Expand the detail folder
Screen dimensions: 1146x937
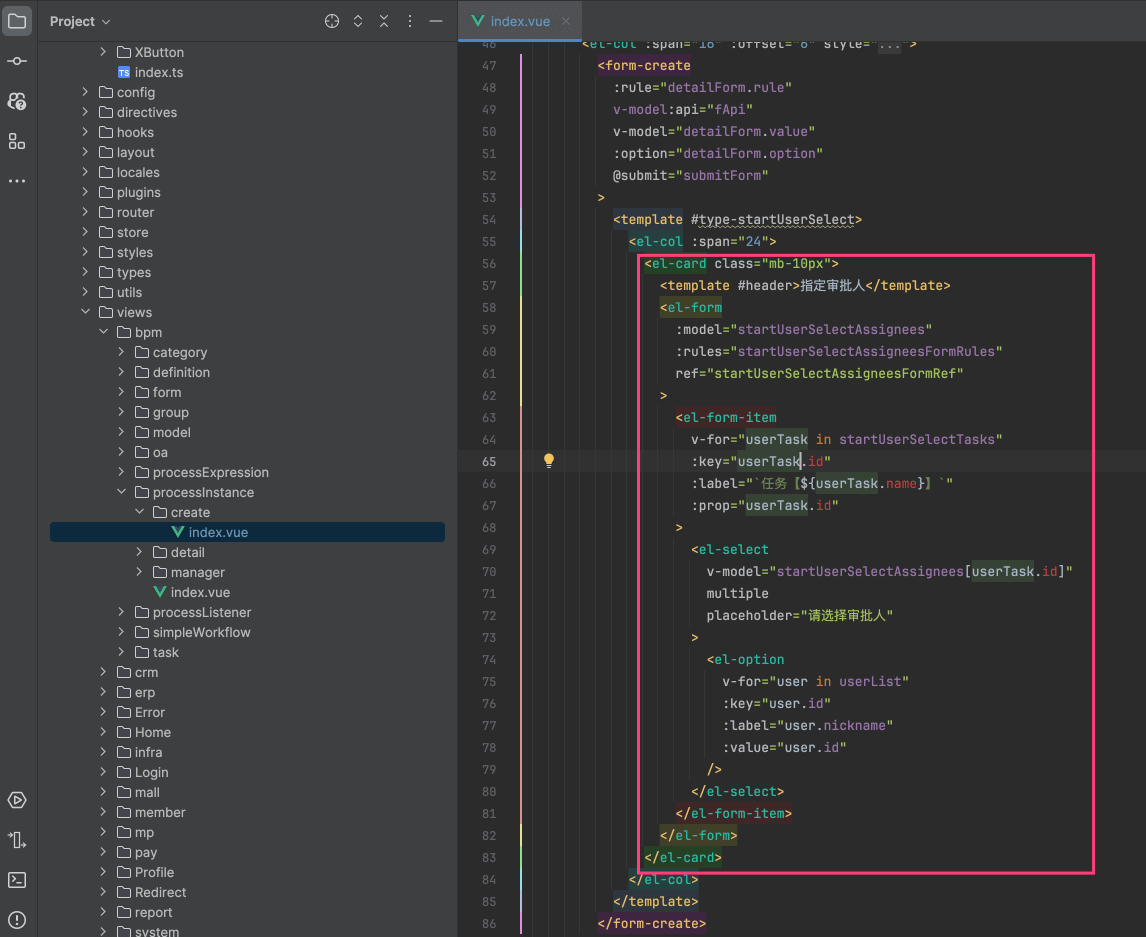click(x=140, y=552)
